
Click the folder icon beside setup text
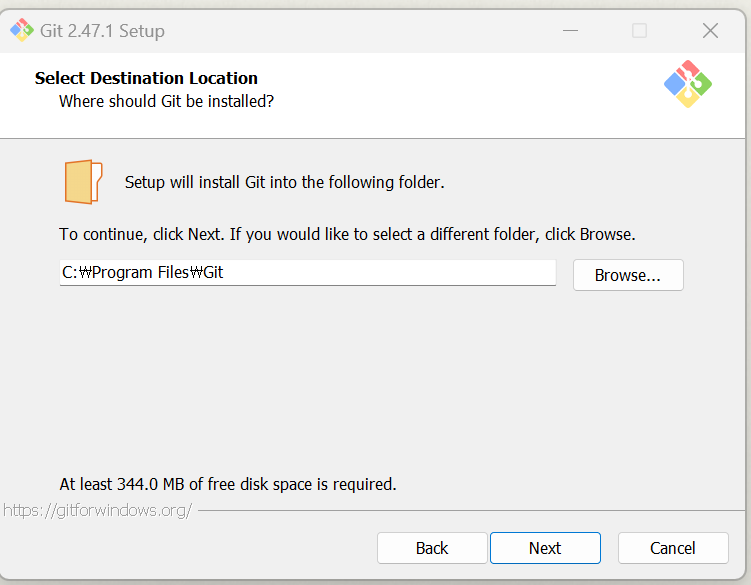83,182
